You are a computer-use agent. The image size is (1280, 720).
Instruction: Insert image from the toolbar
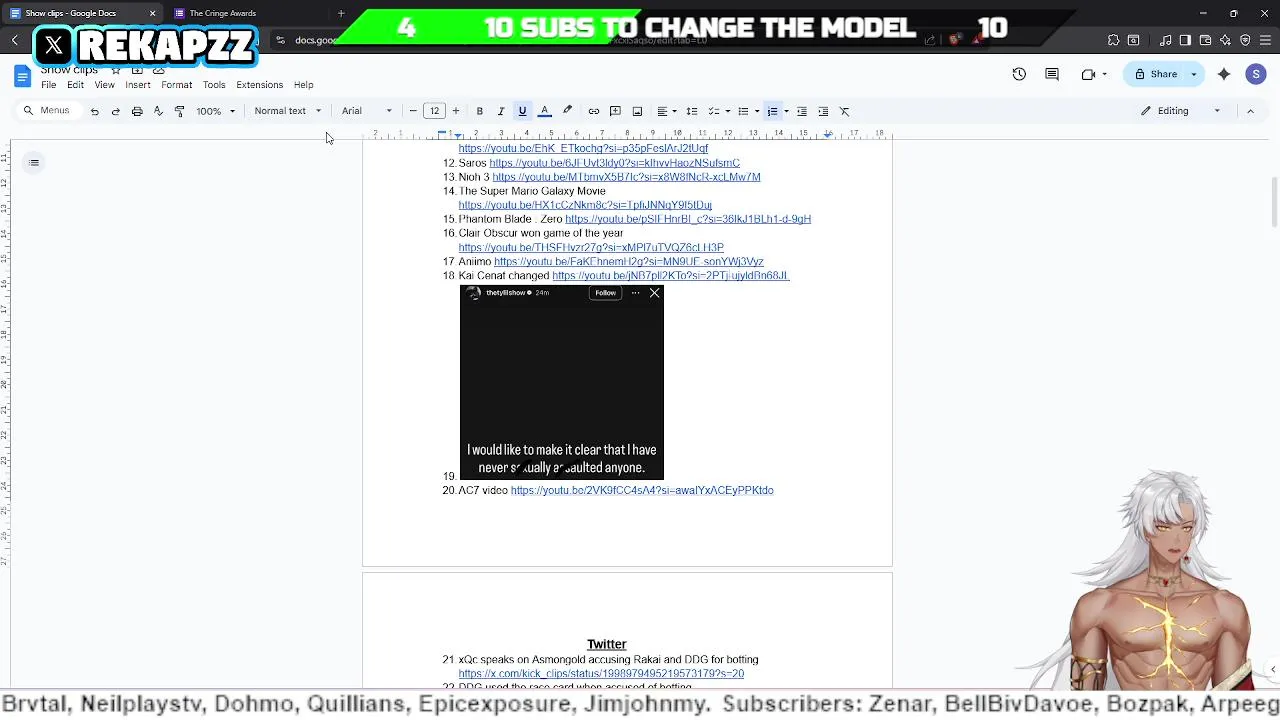[x=637, y=111]
